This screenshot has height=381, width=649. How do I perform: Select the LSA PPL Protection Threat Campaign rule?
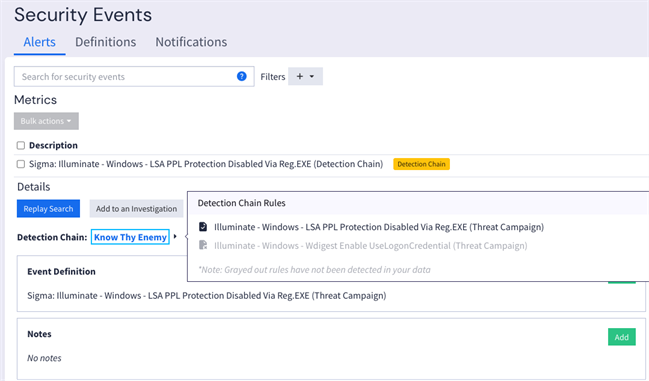coord(379,227)
